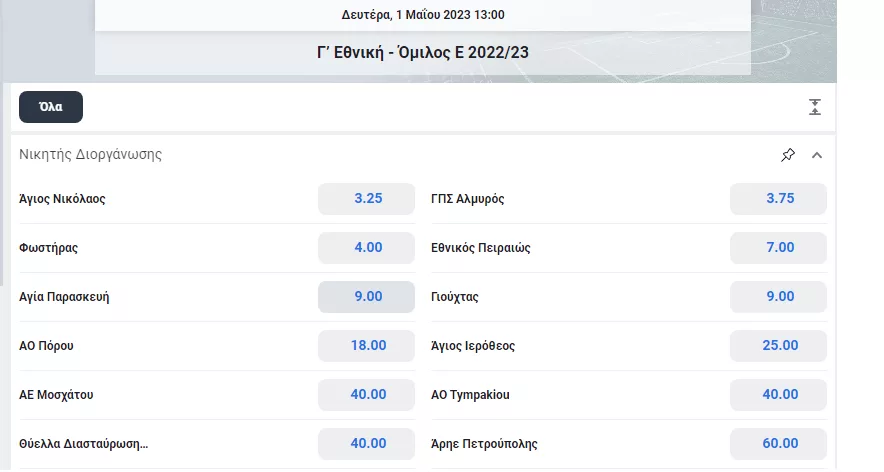
Task: Click the Γιούχτας team name
Action: pyautogui.click(x=454, y=297)
